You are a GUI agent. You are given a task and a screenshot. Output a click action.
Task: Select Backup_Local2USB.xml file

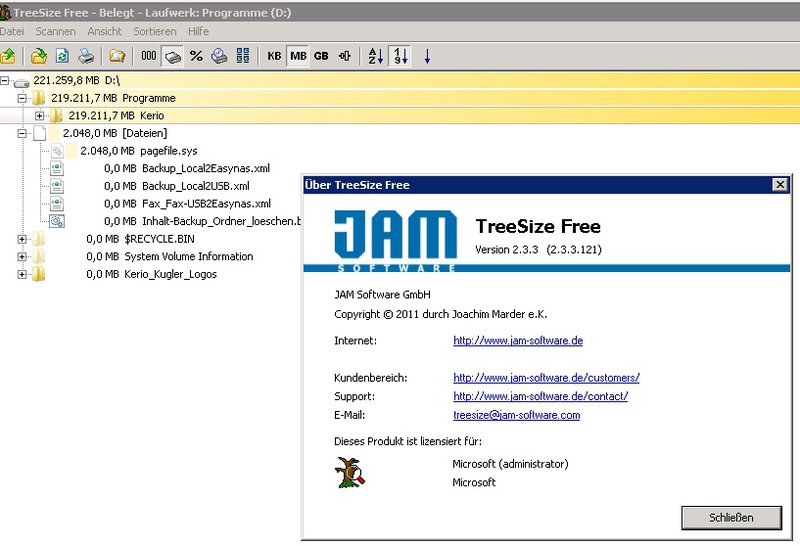pyautogui.click(x=177, y=186)
